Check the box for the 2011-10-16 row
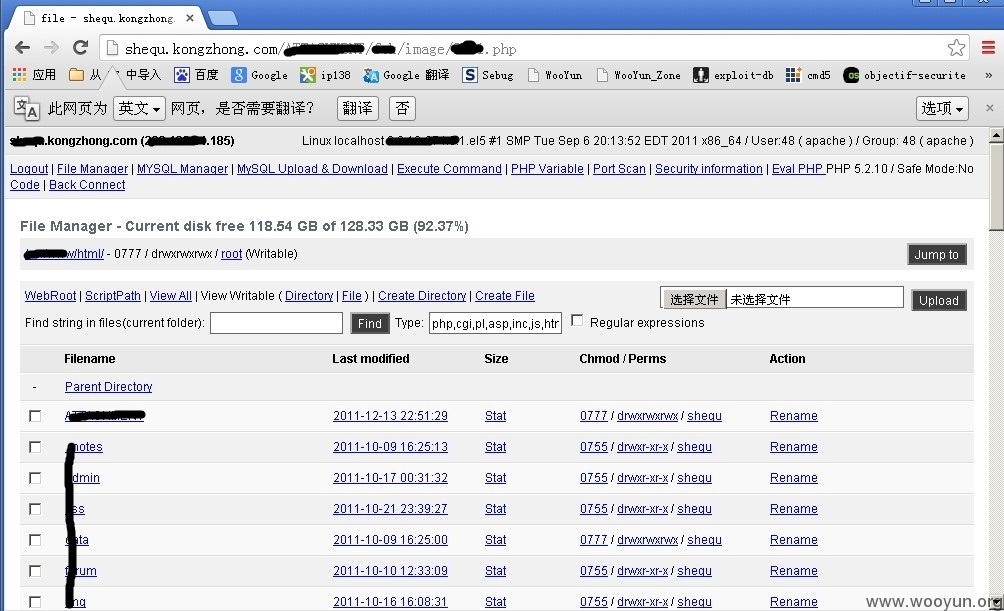The image size is (1004, 611). (x=35, y=602)
